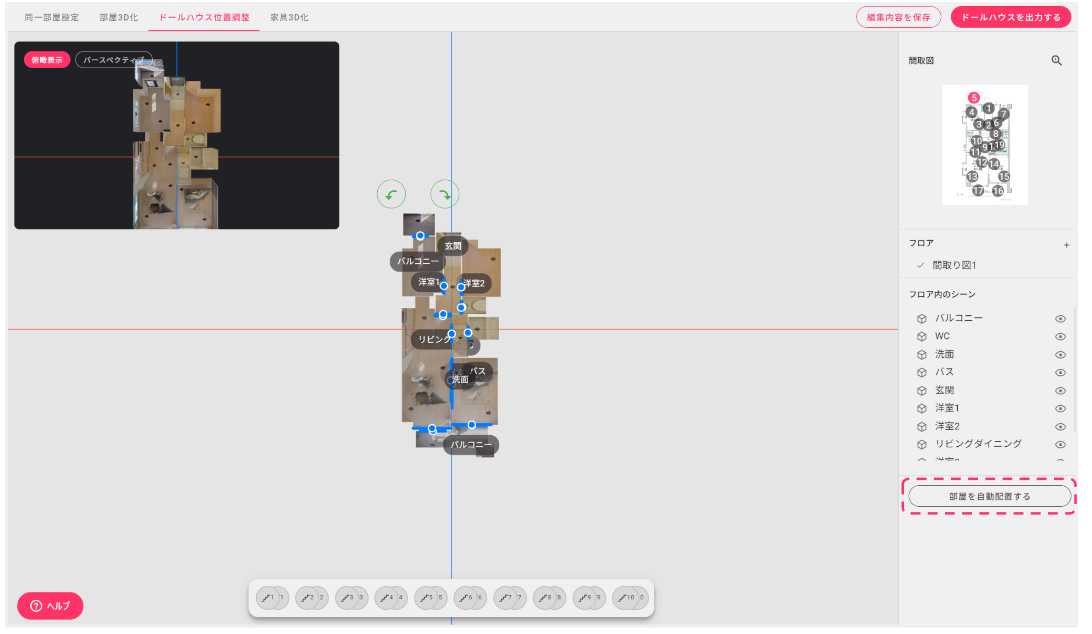Save edits with 編集内容を保存
Screen dimensions: 1092x634
click(898, 17)
